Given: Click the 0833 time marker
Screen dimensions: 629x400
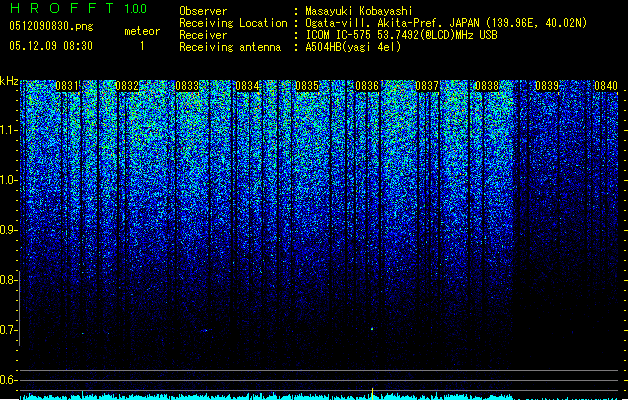Looking at the screenshot, I should [187, 86].
